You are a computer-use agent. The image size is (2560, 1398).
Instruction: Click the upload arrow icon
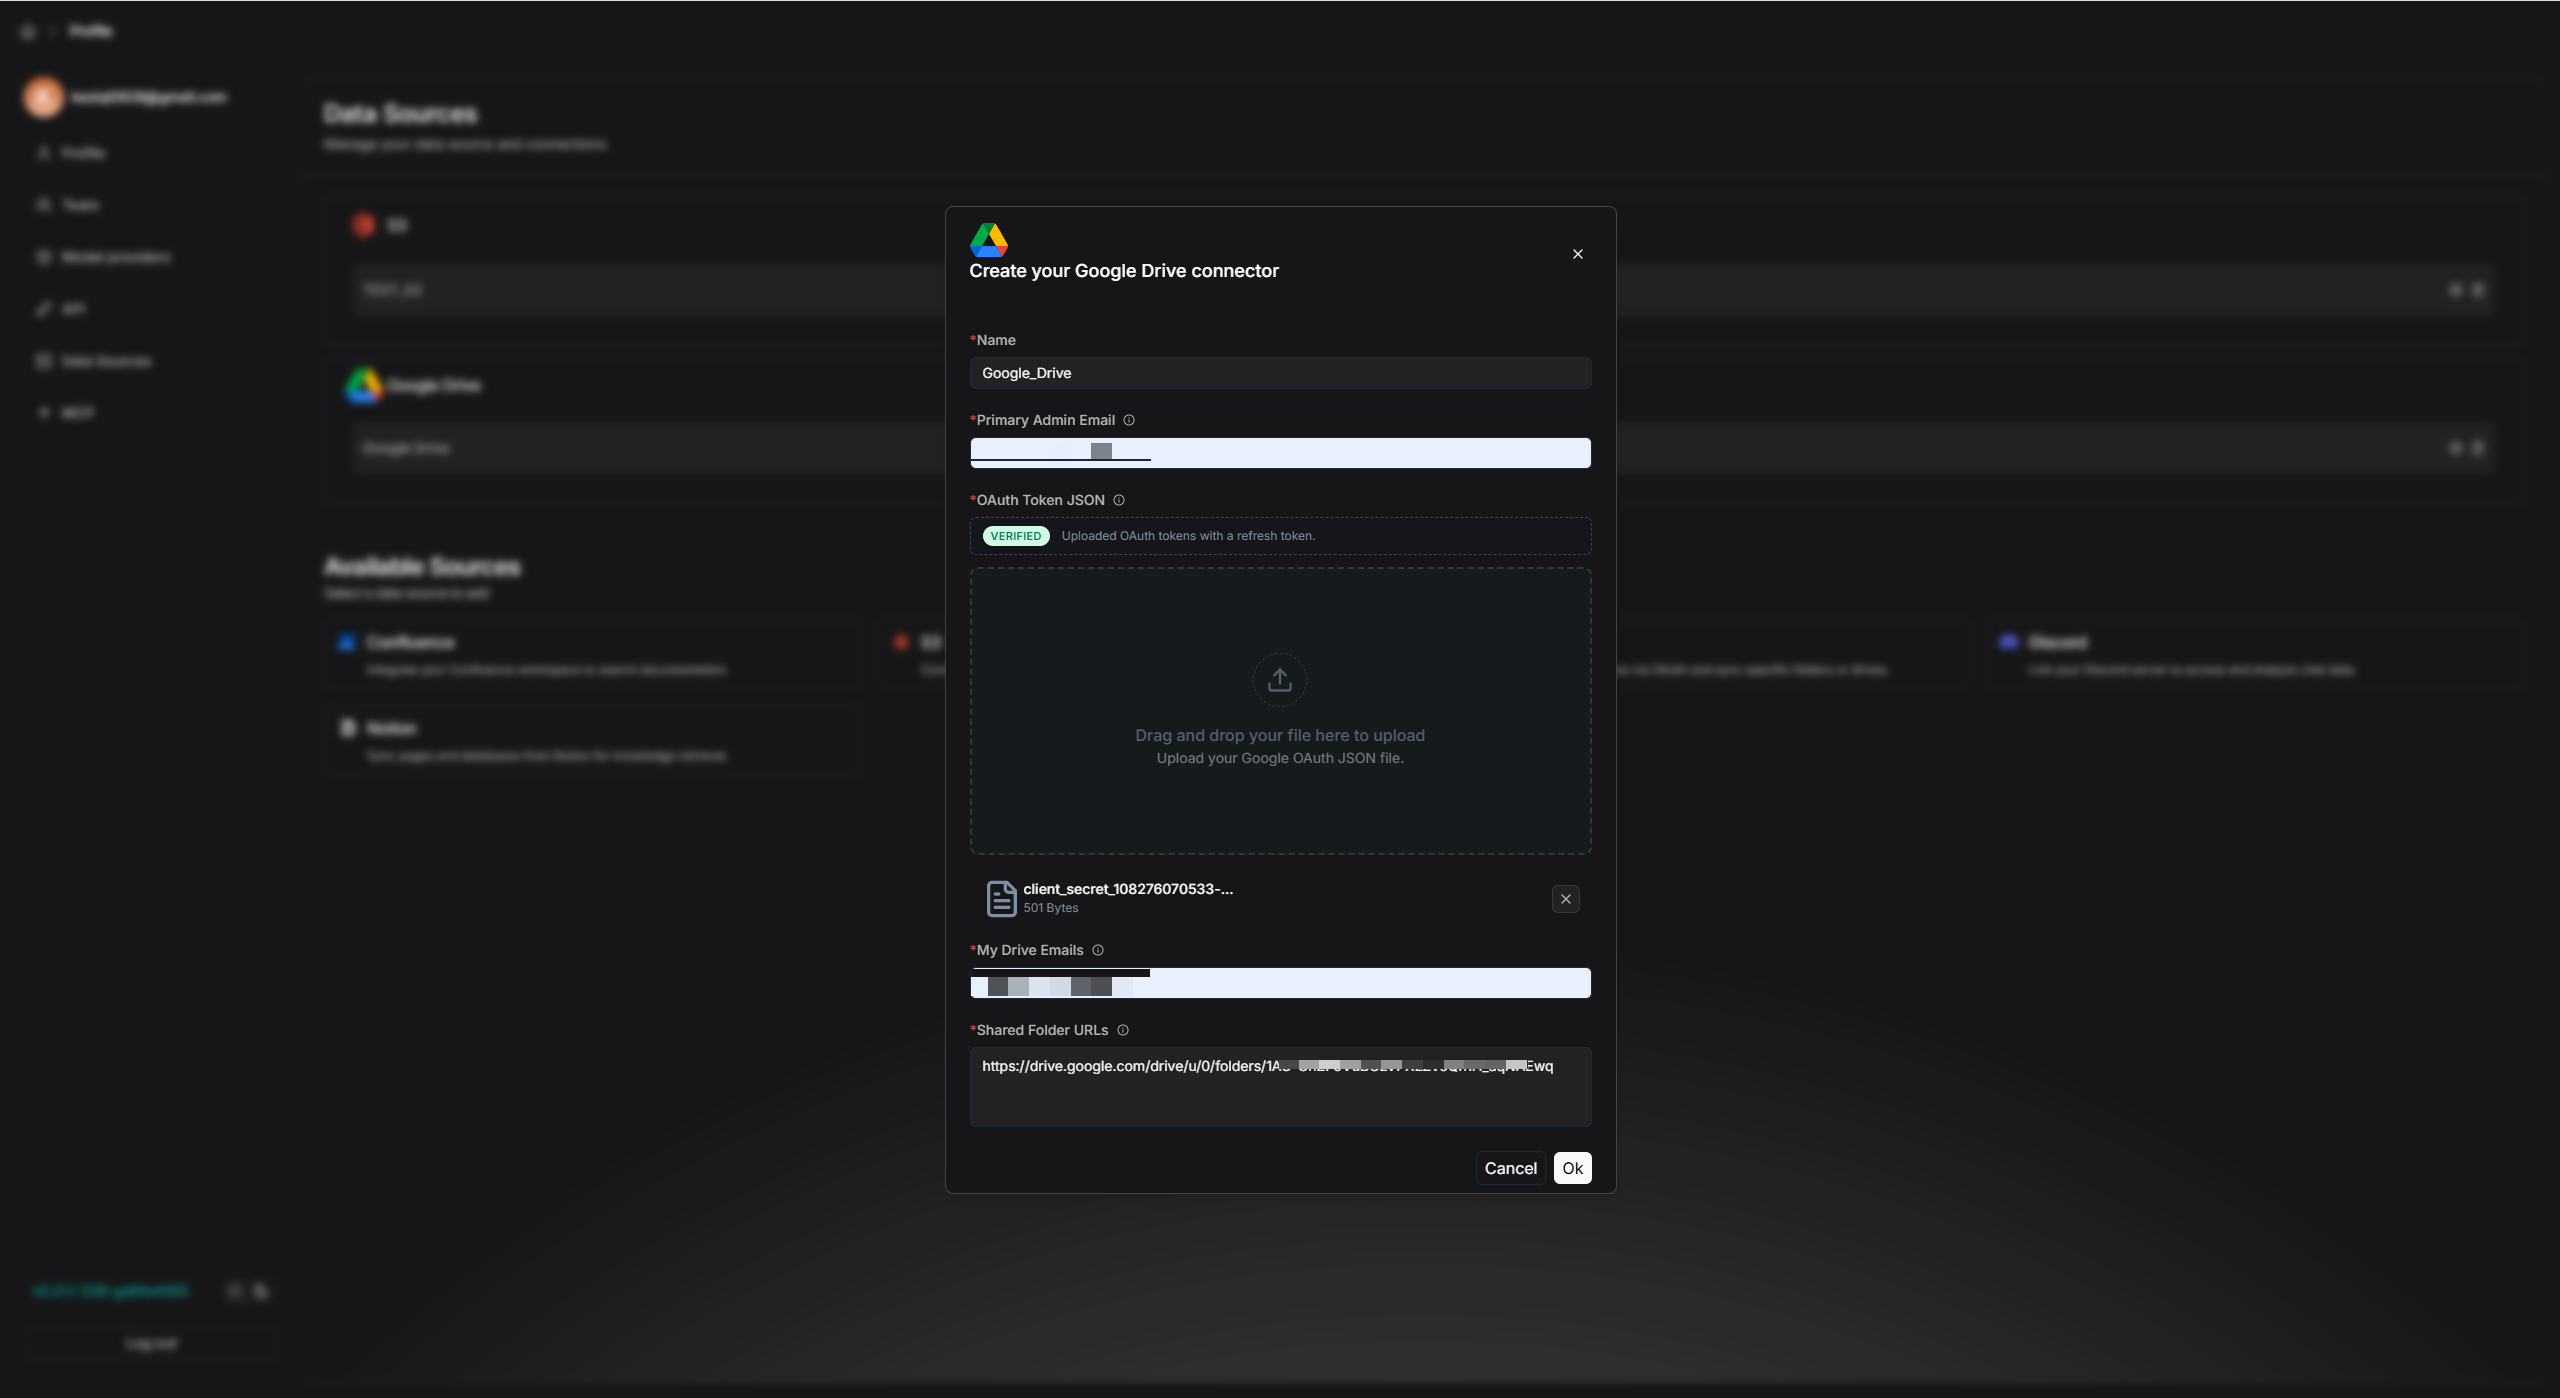(x=1280, y=680)
